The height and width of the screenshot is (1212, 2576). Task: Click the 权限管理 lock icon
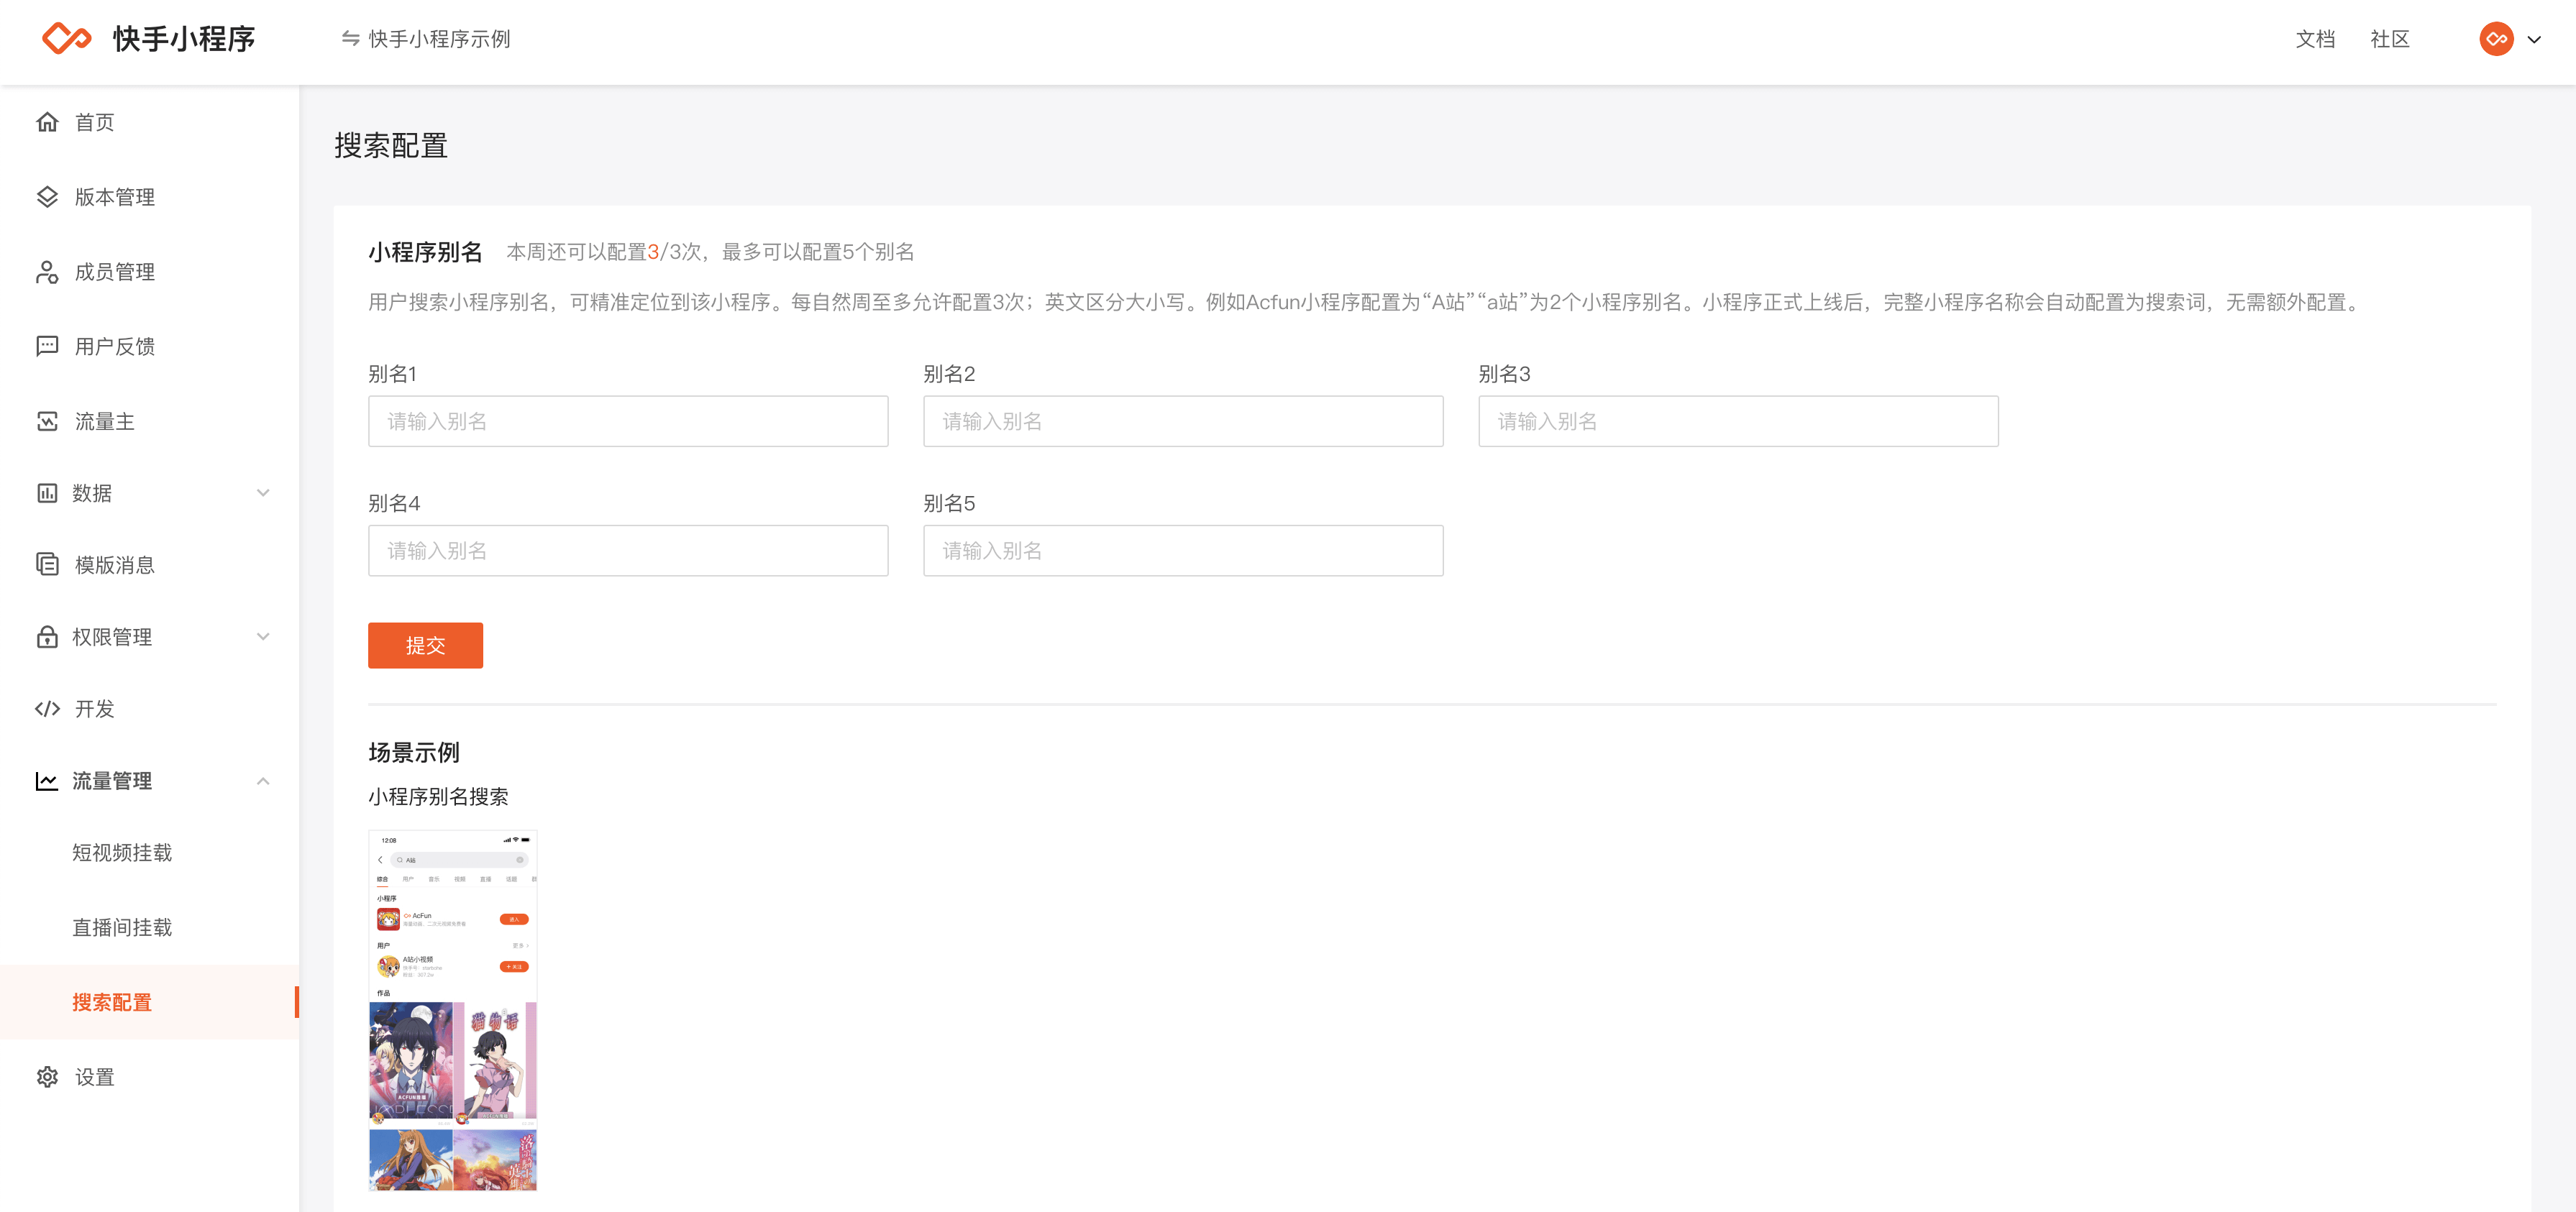[48, 637]
